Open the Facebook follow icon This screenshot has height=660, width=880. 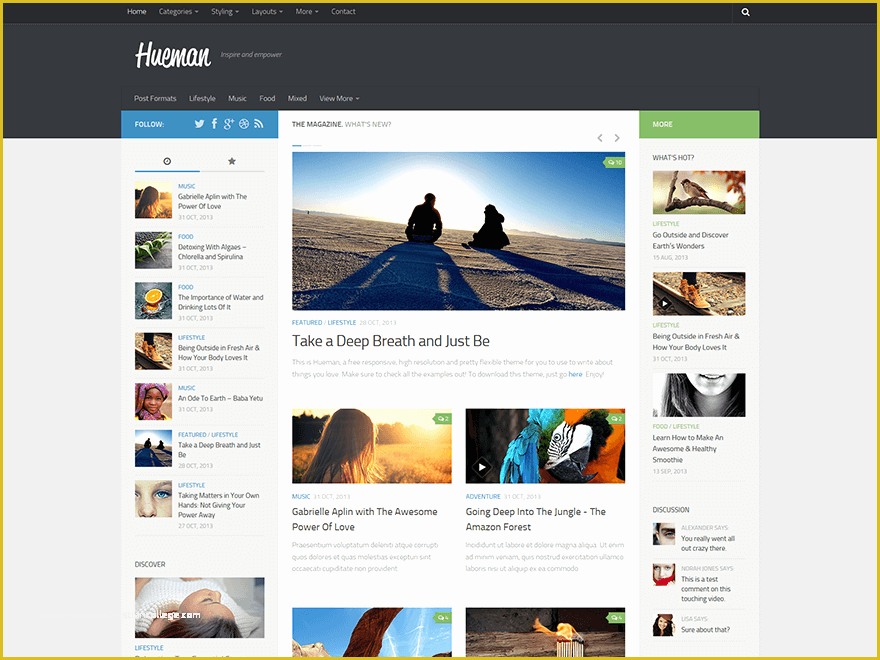[214, 124]
